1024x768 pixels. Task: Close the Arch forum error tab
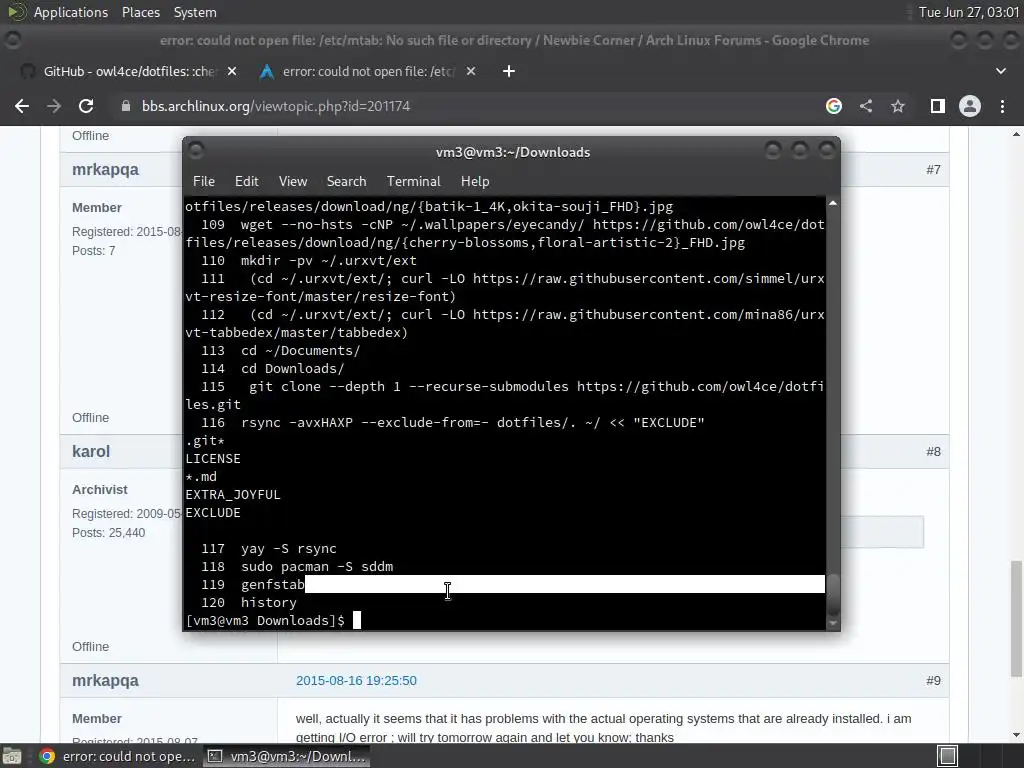tap(471, 71)
